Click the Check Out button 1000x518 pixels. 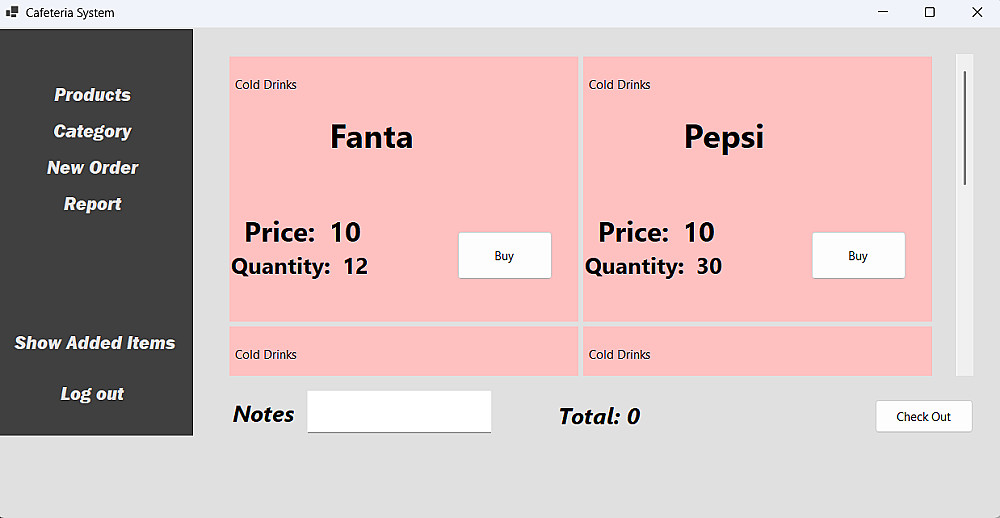click(x=923, y=417)
